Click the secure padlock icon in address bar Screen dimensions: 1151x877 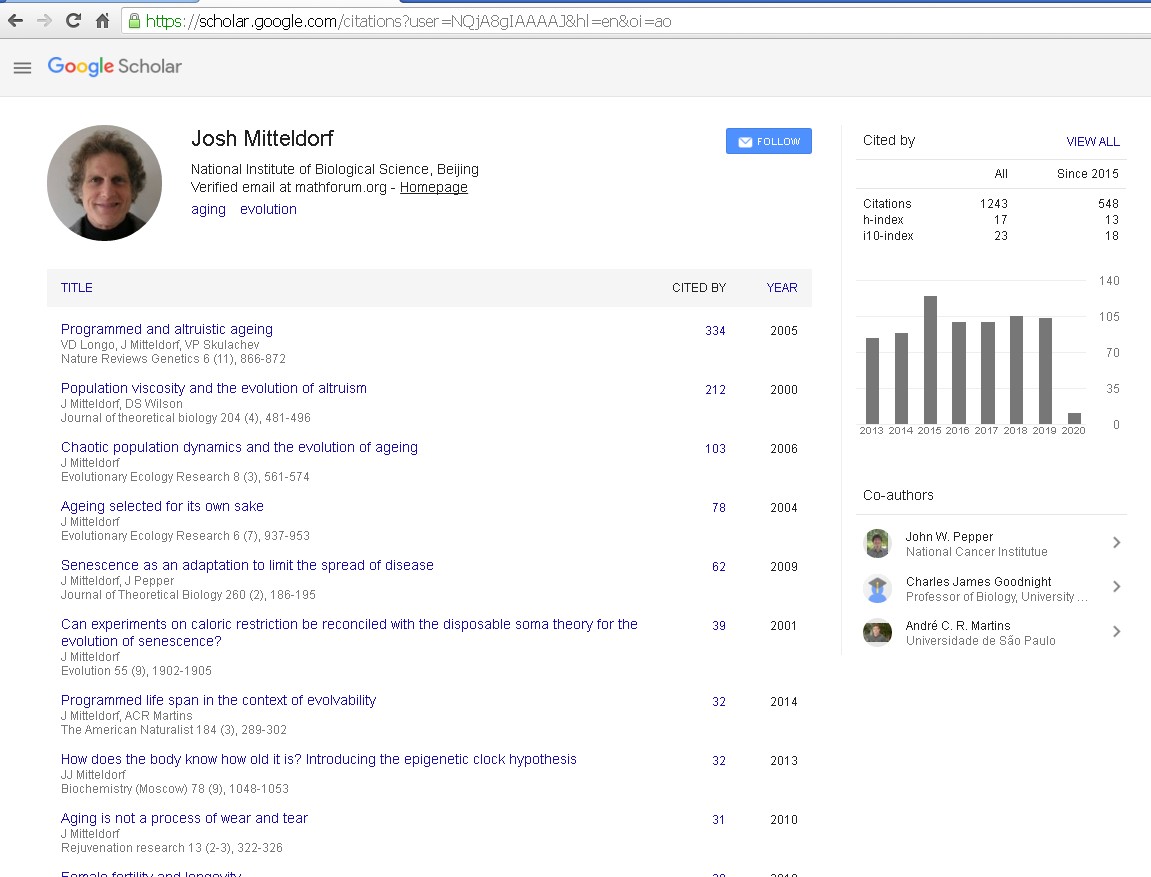pos(134,20)
